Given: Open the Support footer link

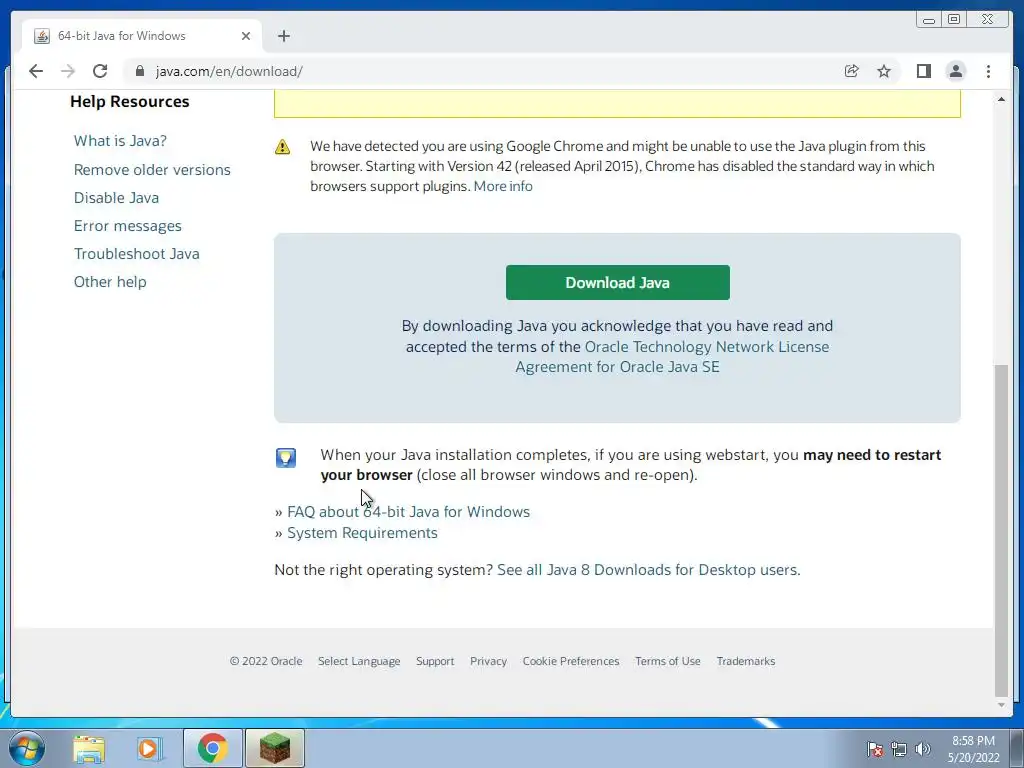Looking at the screenshot, I should tap(435, 661).
